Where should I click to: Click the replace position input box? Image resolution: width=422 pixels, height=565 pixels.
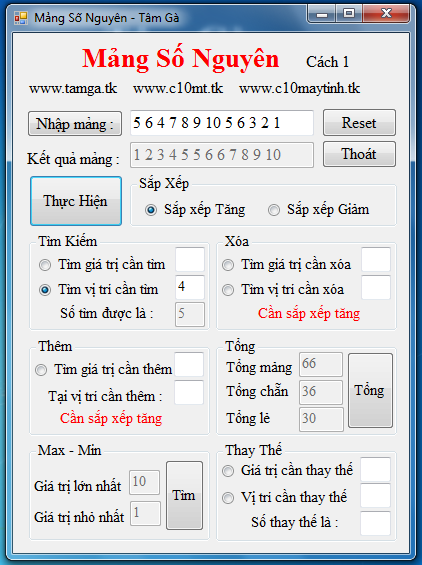click(x=376, y=496)
